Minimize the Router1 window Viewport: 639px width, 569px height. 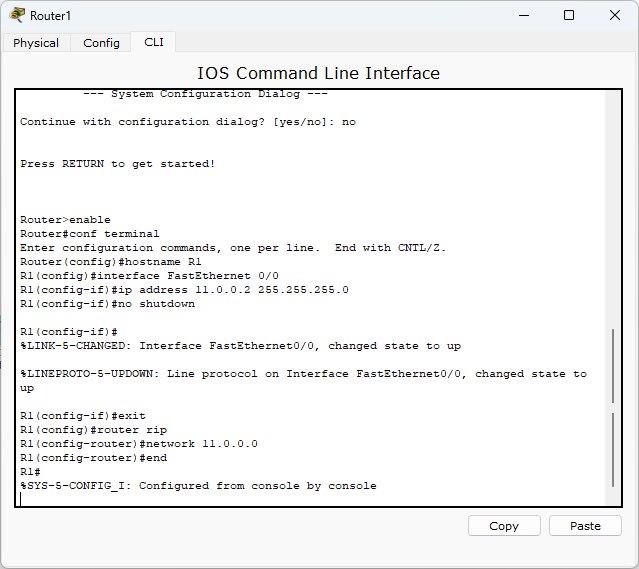point(524,15)
